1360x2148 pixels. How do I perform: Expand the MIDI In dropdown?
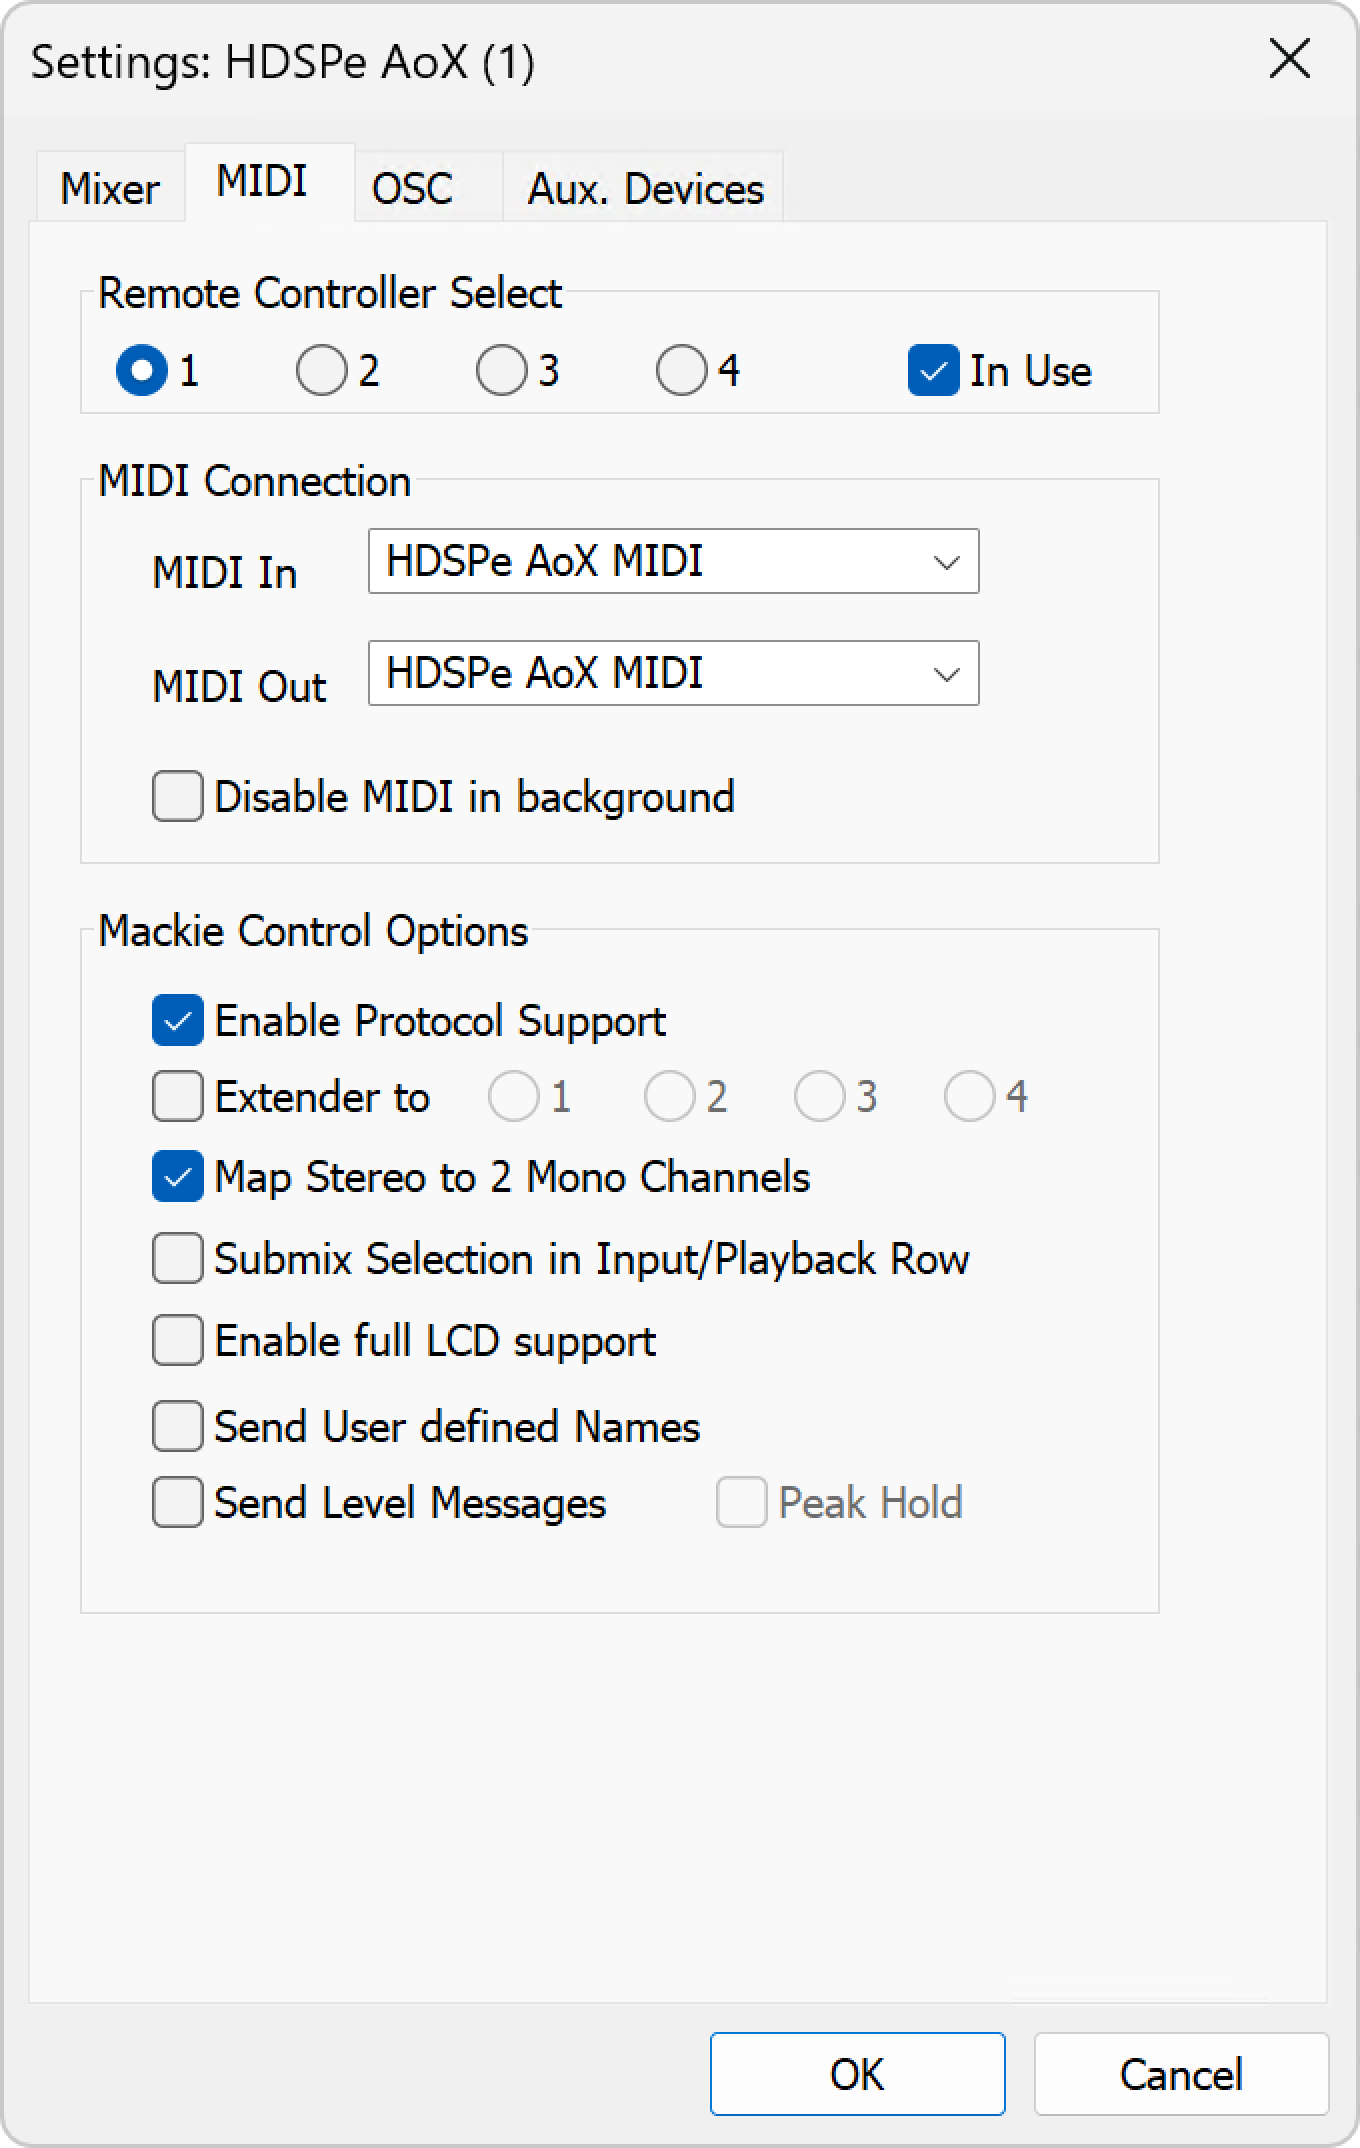(x=673, y=561)
